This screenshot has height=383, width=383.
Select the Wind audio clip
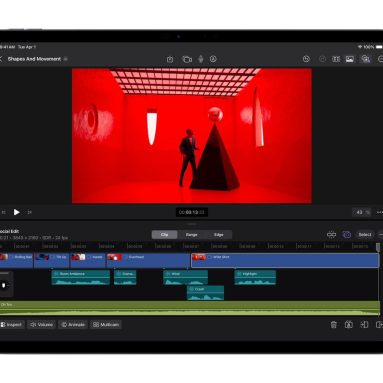pos(186,277)
